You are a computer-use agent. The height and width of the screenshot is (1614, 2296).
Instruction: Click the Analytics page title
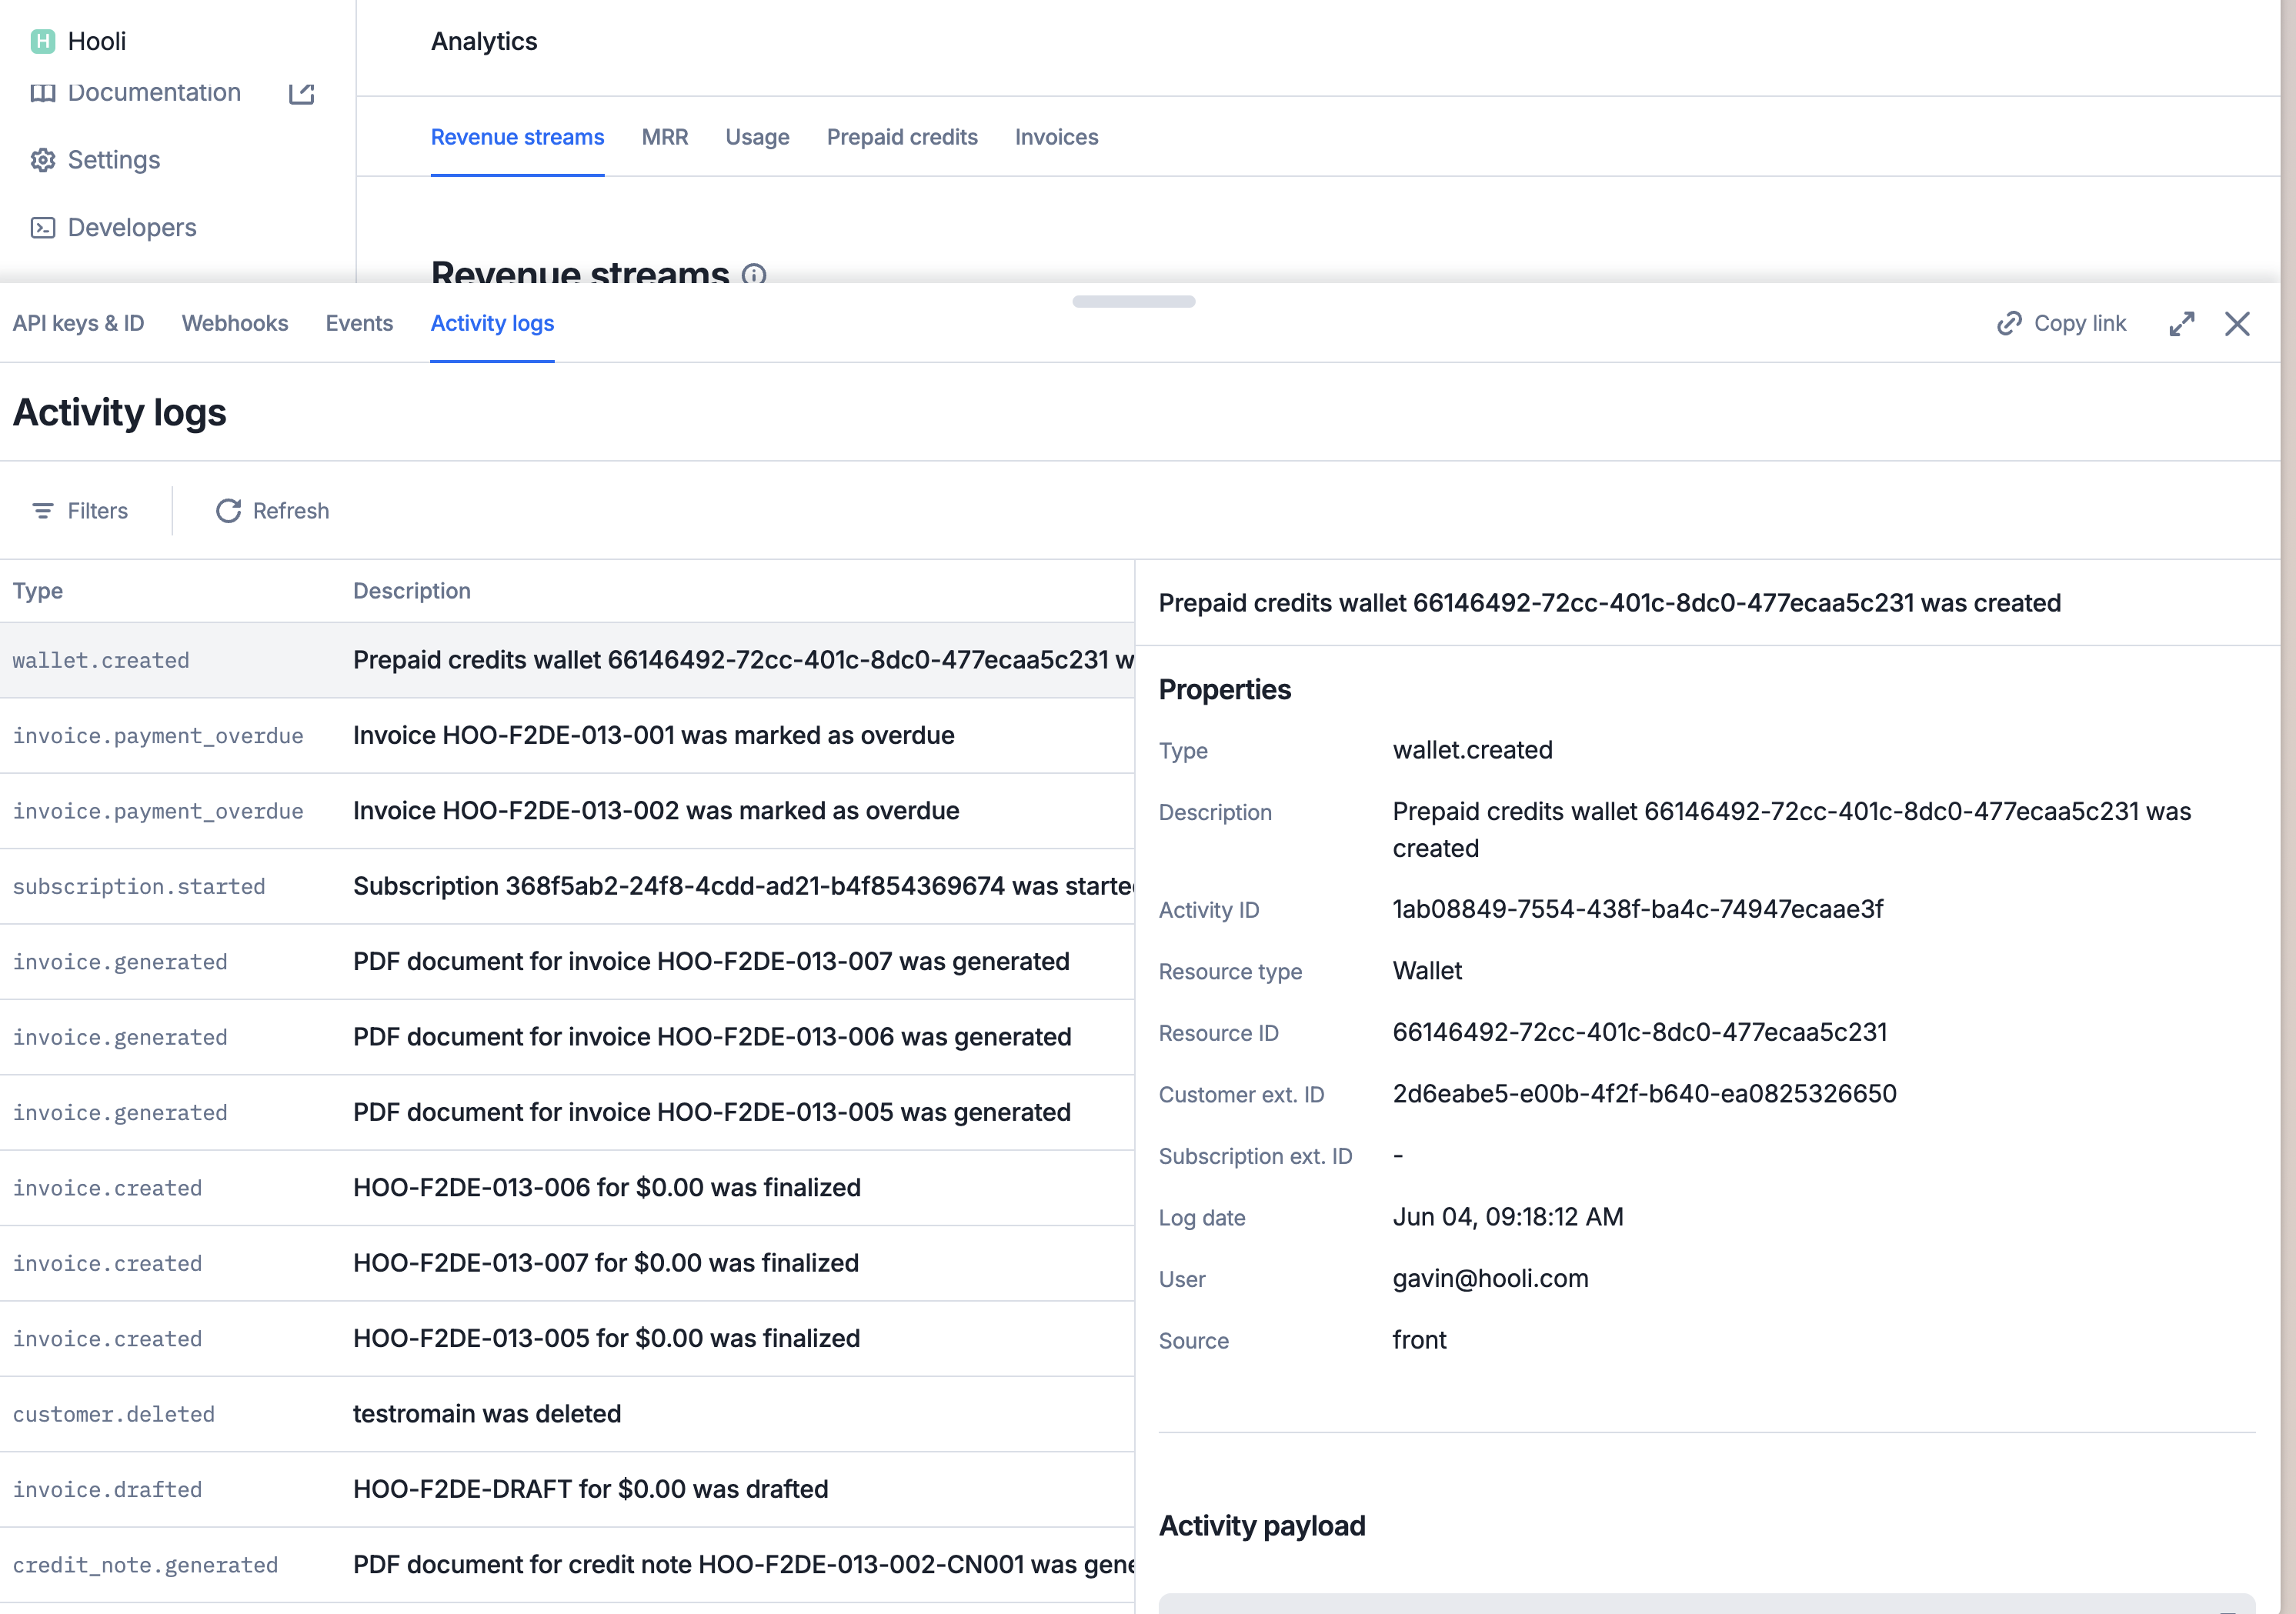[x=484, y=41]
